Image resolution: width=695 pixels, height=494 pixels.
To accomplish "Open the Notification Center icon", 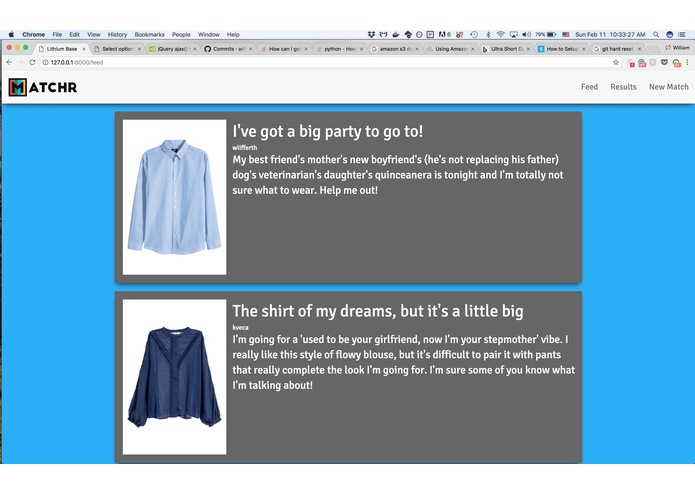I will pyautogui.click(x=682, y=35).
